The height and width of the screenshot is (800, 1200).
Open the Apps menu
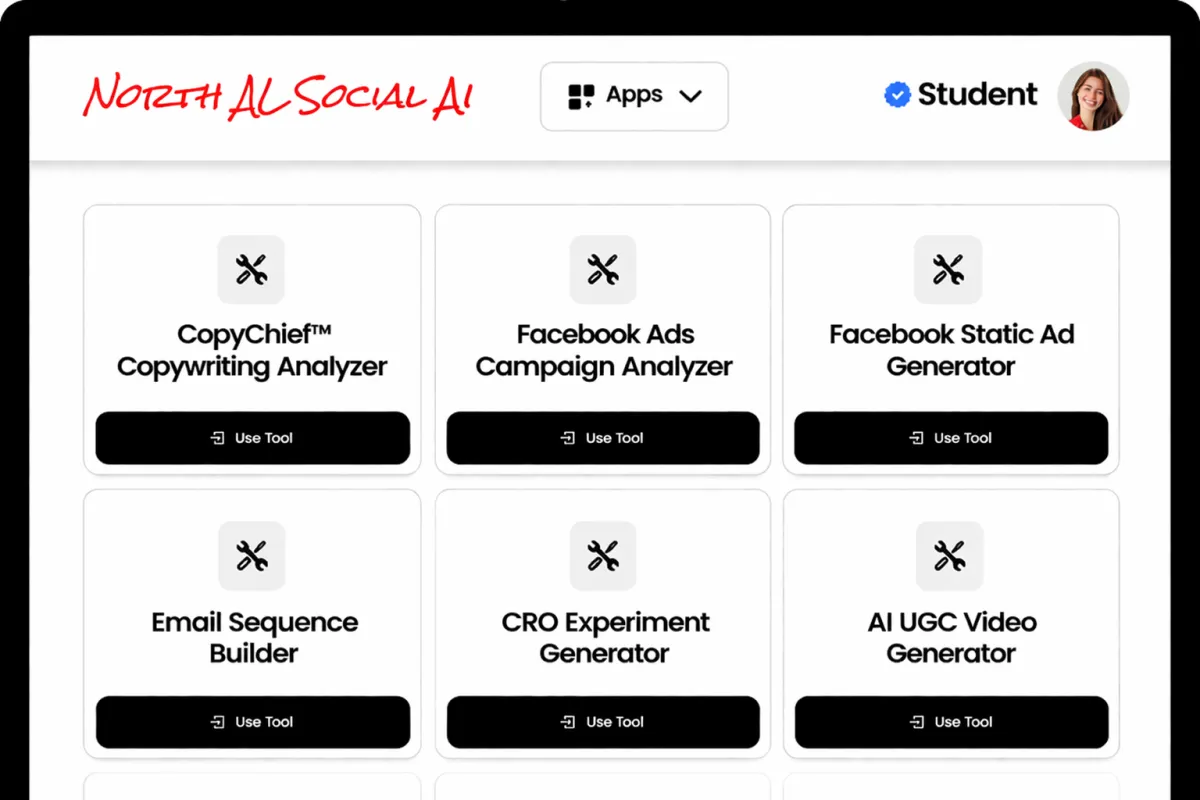pyautogui.click(x=634, y=96)
